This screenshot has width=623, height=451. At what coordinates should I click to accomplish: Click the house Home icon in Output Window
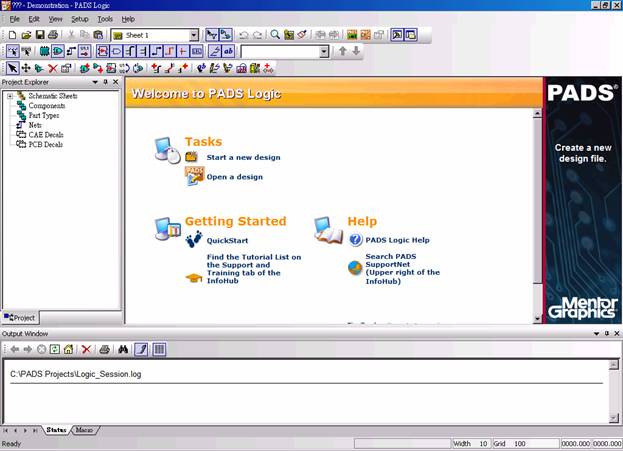(68, 349)
